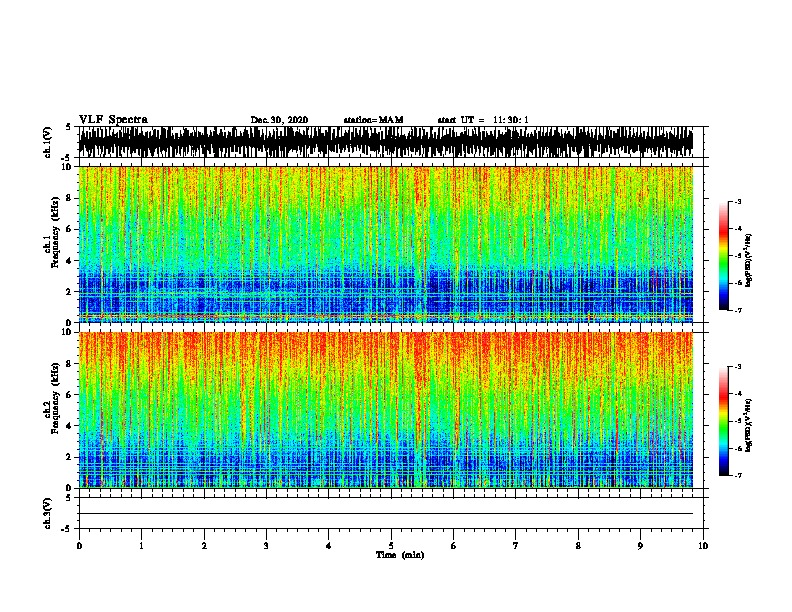Click the "VLF Spectra" plot title
Image resolution: width=792 pixels, height=612 pixels.
[x=113, y=120]
